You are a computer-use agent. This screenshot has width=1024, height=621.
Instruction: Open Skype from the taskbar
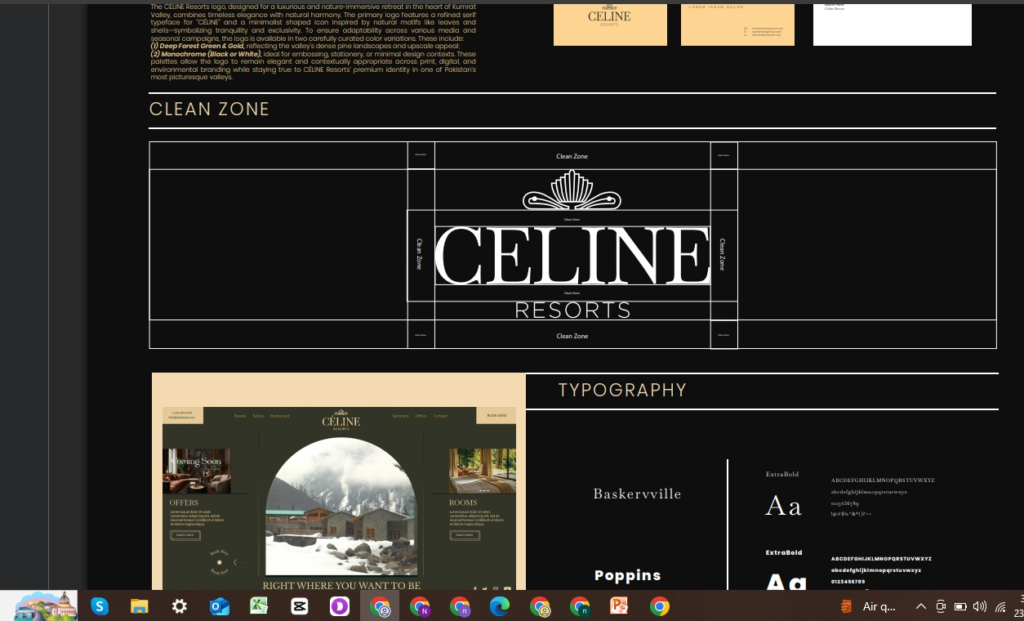pyautogui.click(x=99, y=606)
